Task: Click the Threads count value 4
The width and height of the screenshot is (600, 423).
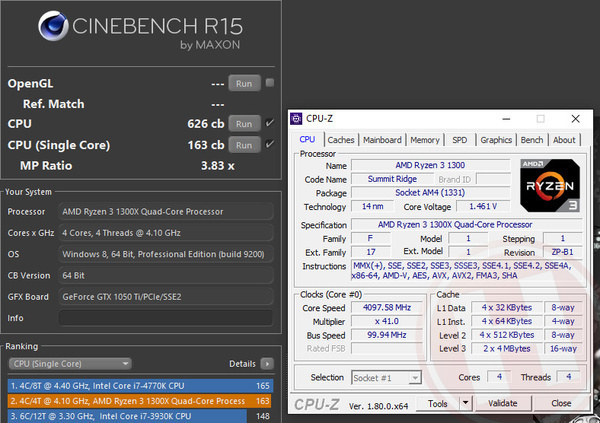Action: point(569,377)
